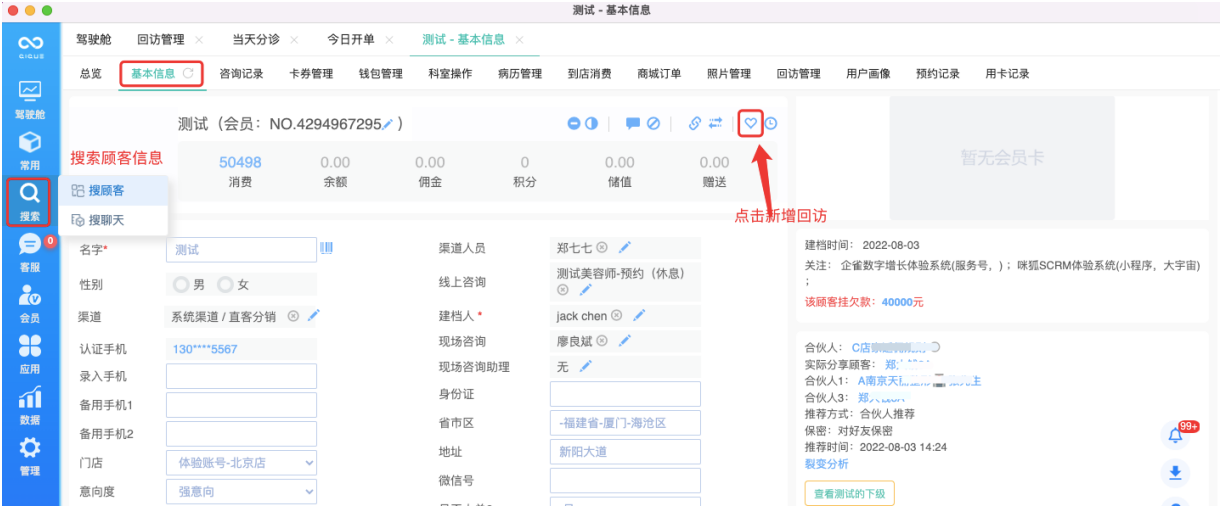
Task: Open the 客服 chat icon in sidebar
Action: click(30, 253)
